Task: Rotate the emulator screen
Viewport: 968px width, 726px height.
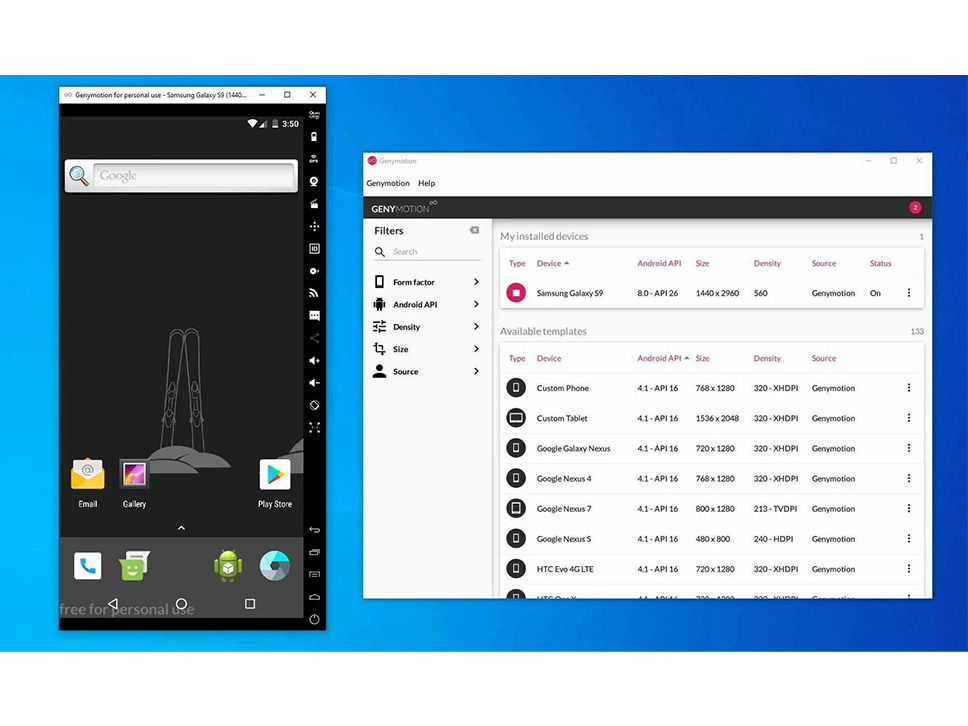Action: (x=314, y=405)
